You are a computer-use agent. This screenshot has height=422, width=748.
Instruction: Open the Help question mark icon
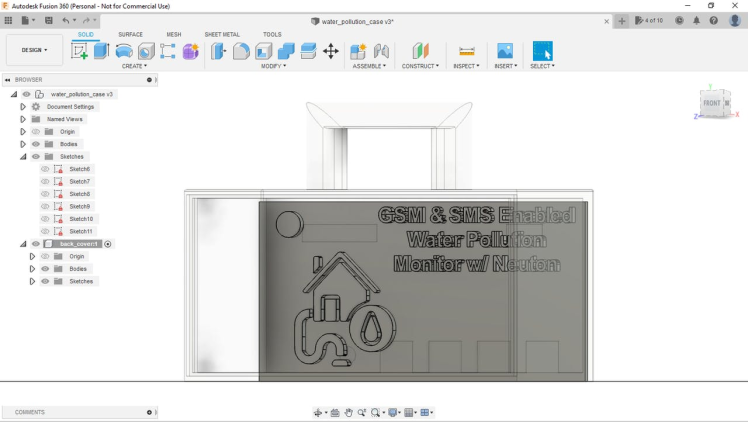tap(714, 21)
